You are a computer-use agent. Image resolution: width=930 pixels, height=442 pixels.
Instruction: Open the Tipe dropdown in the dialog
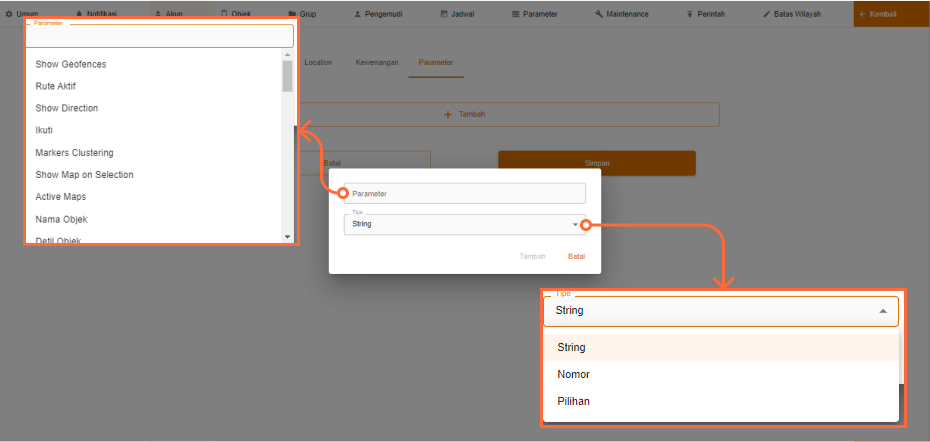pos(465,225)
